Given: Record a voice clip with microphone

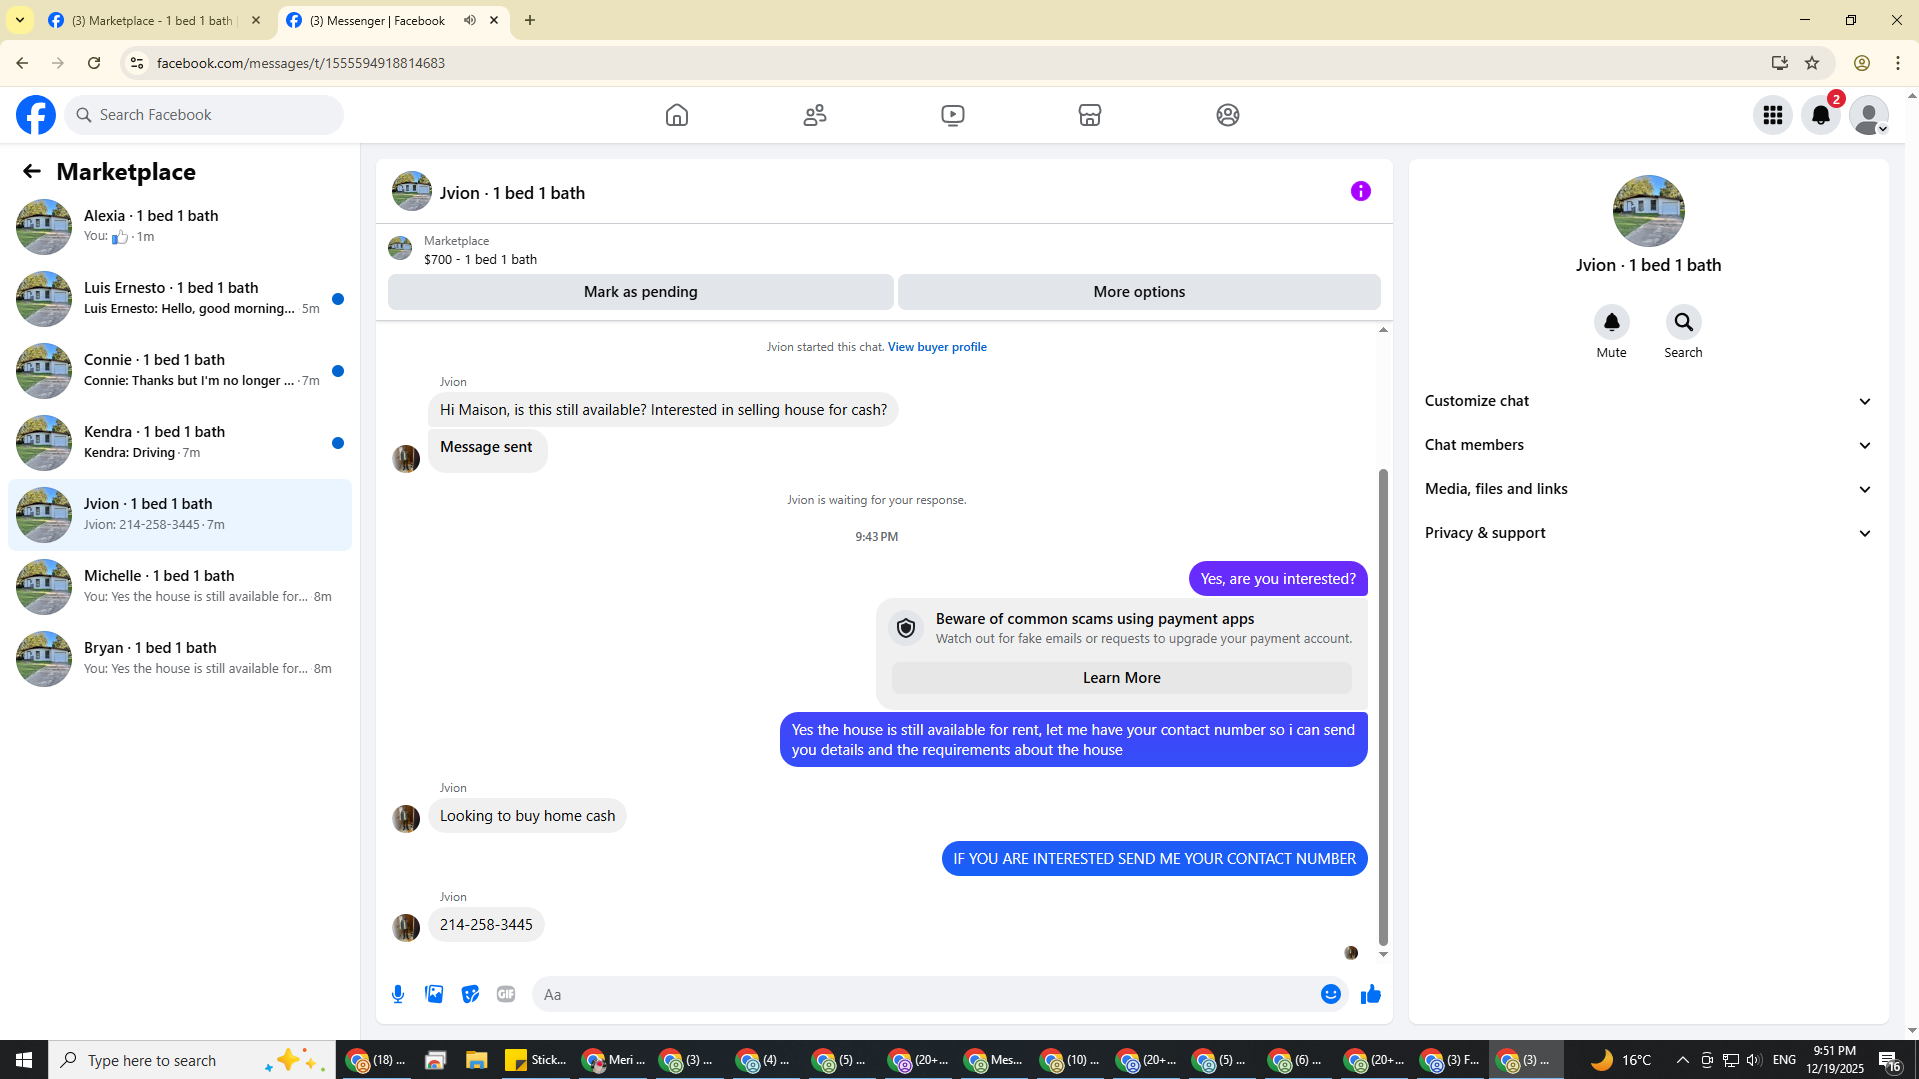Looking at the screenshot, I should tap(398, 994).
